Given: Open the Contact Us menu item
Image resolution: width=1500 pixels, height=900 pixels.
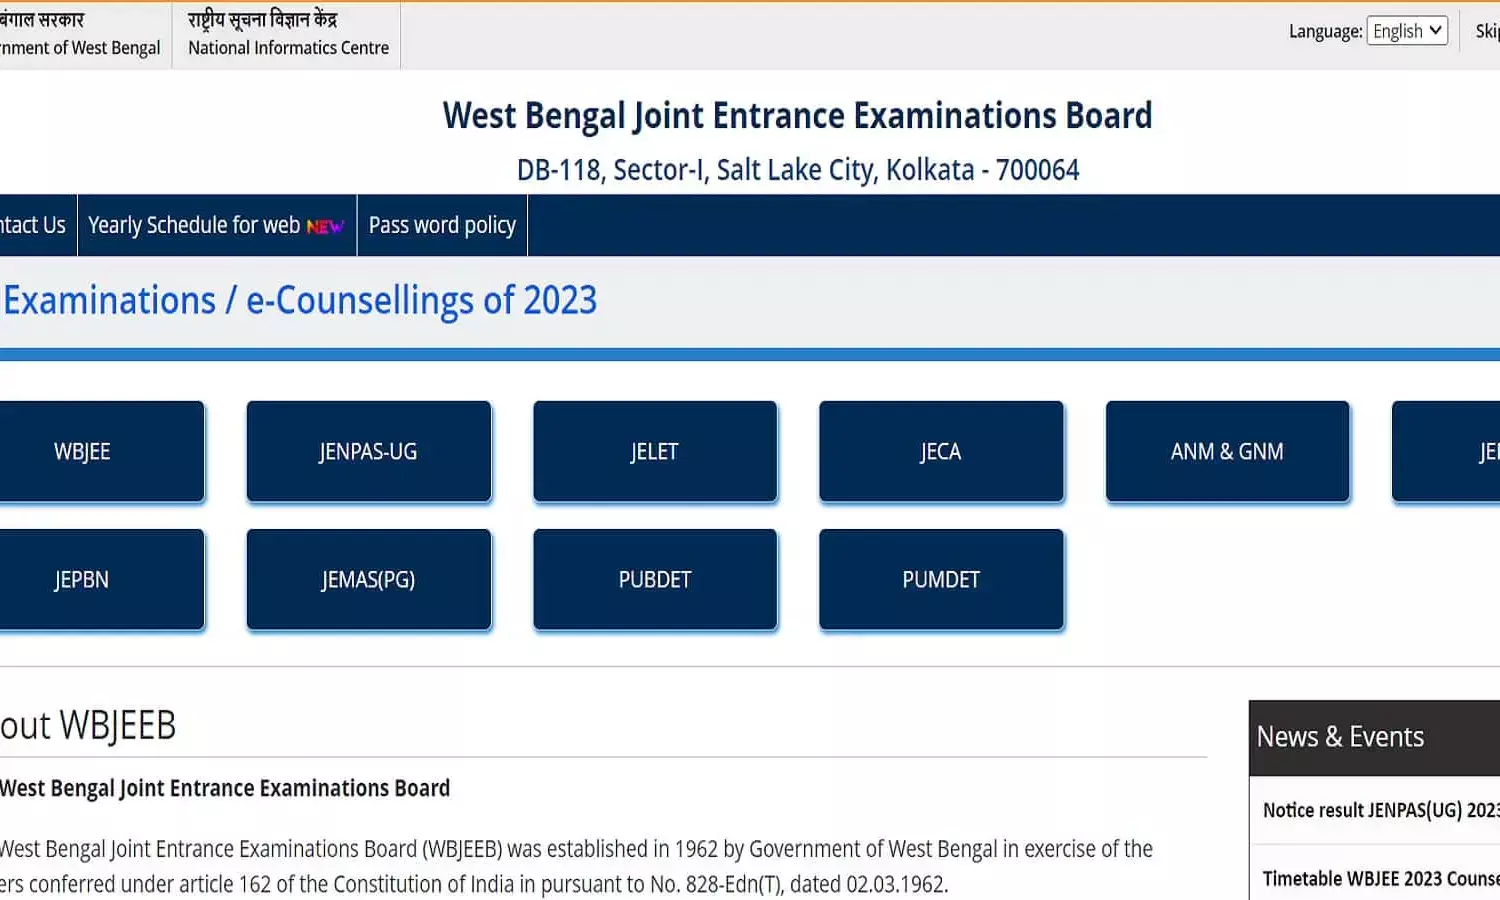Looking at the screenshot, I should [x=34, y=226].
